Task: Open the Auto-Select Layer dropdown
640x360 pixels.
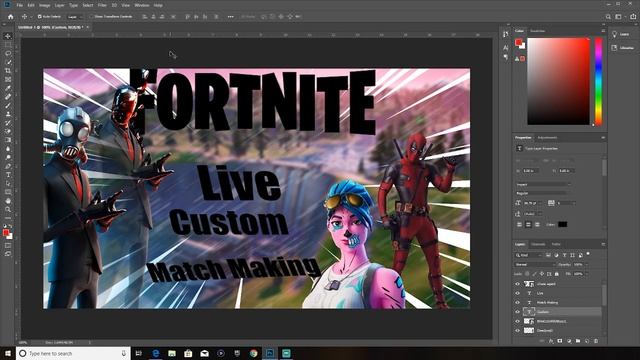Action: (x=75, y=17)
